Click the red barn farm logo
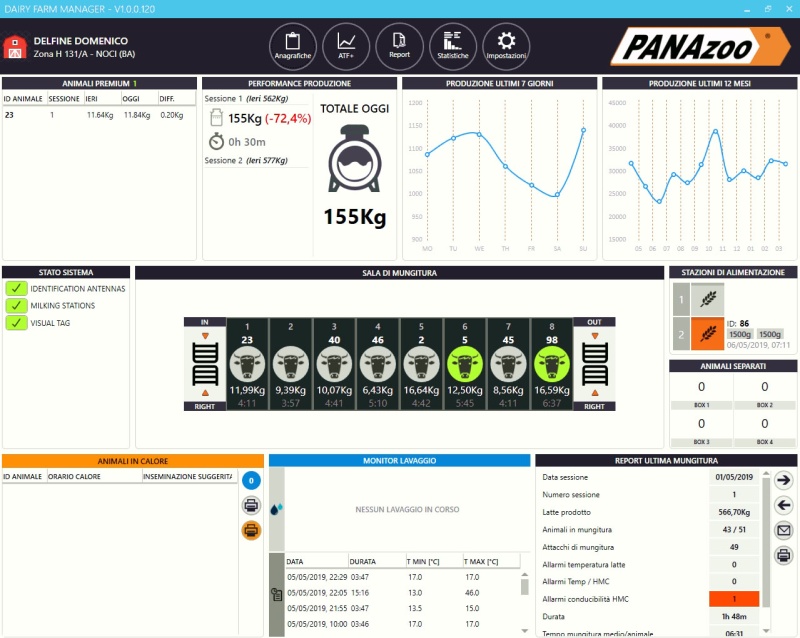The height and width of the screenshot is (638, 800). pos(15,47)
